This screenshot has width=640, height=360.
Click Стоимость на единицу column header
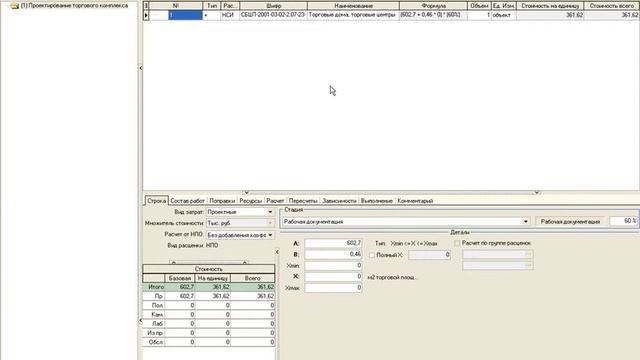[x=550, y=6]
